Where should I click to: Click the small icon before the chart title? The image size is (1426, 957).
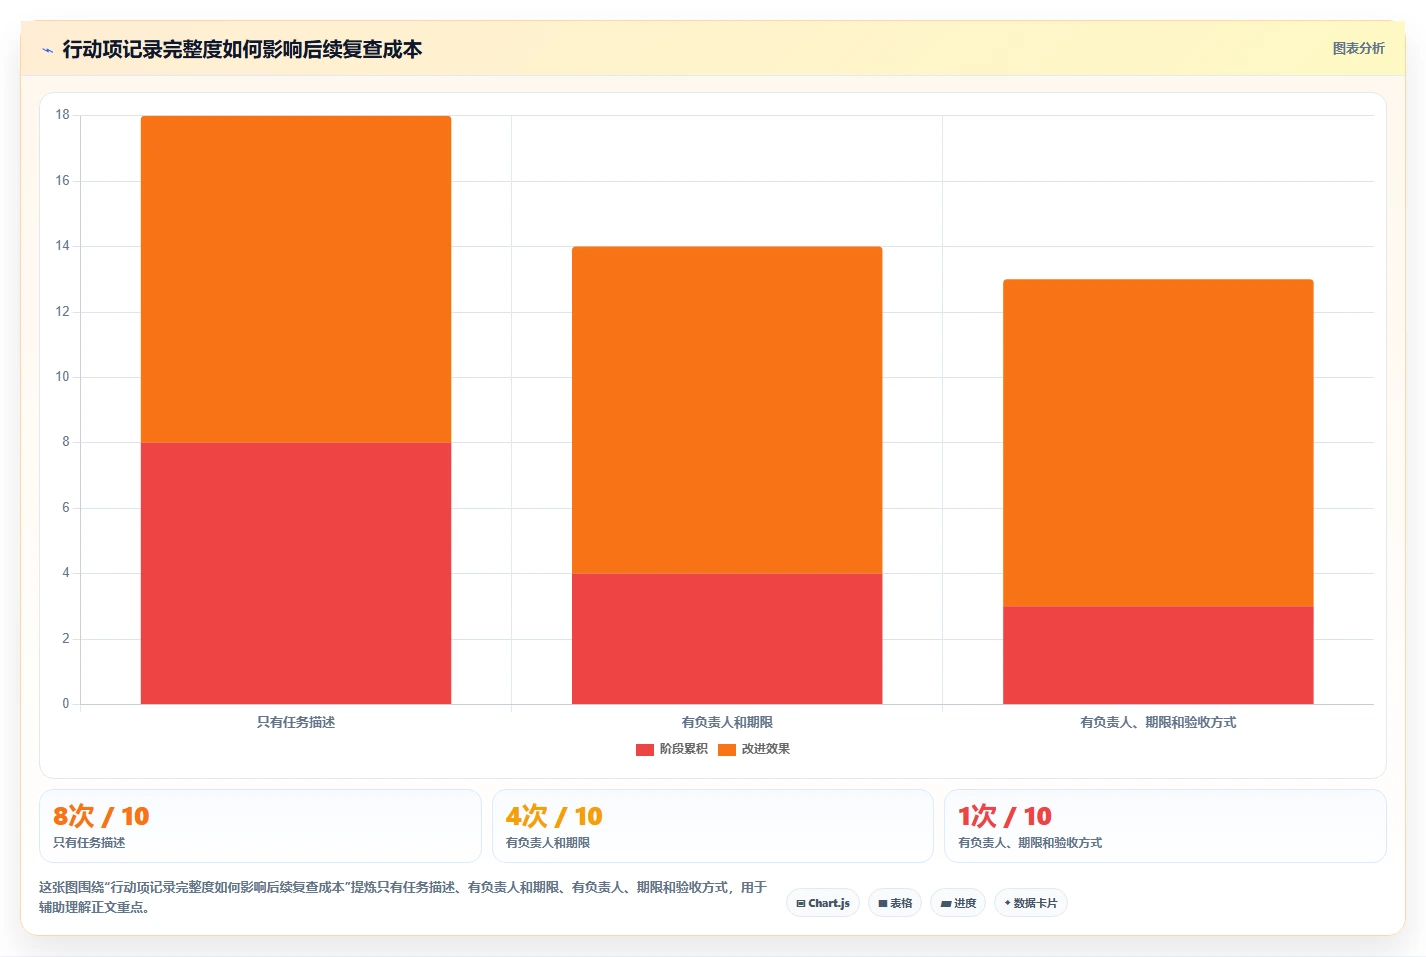47,50
